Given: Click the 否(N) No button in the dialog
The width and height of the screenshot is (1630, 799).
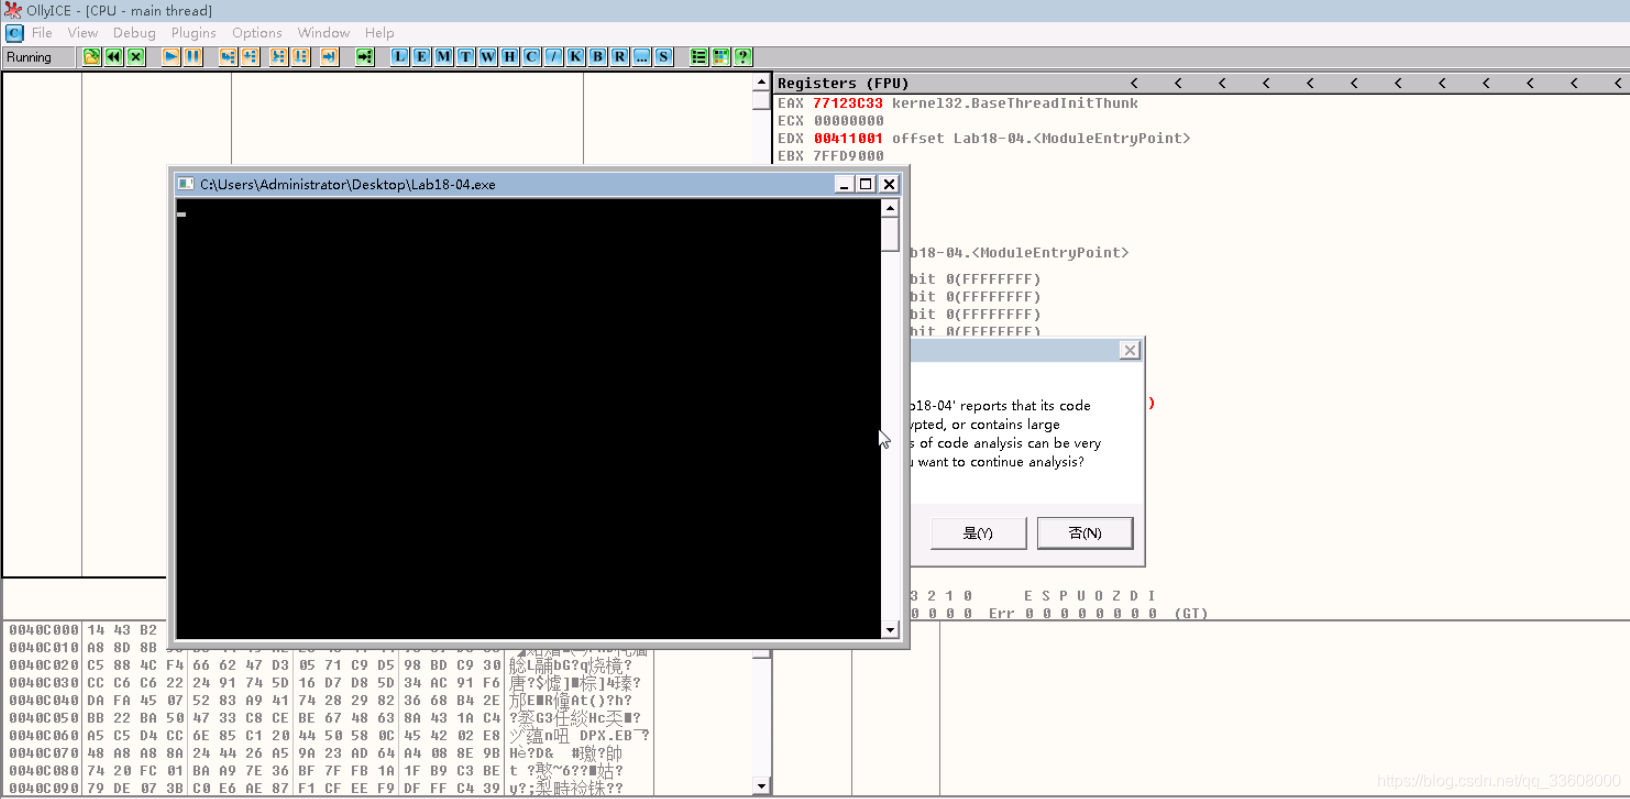Looking at the screenshot, I should 1085,533.
